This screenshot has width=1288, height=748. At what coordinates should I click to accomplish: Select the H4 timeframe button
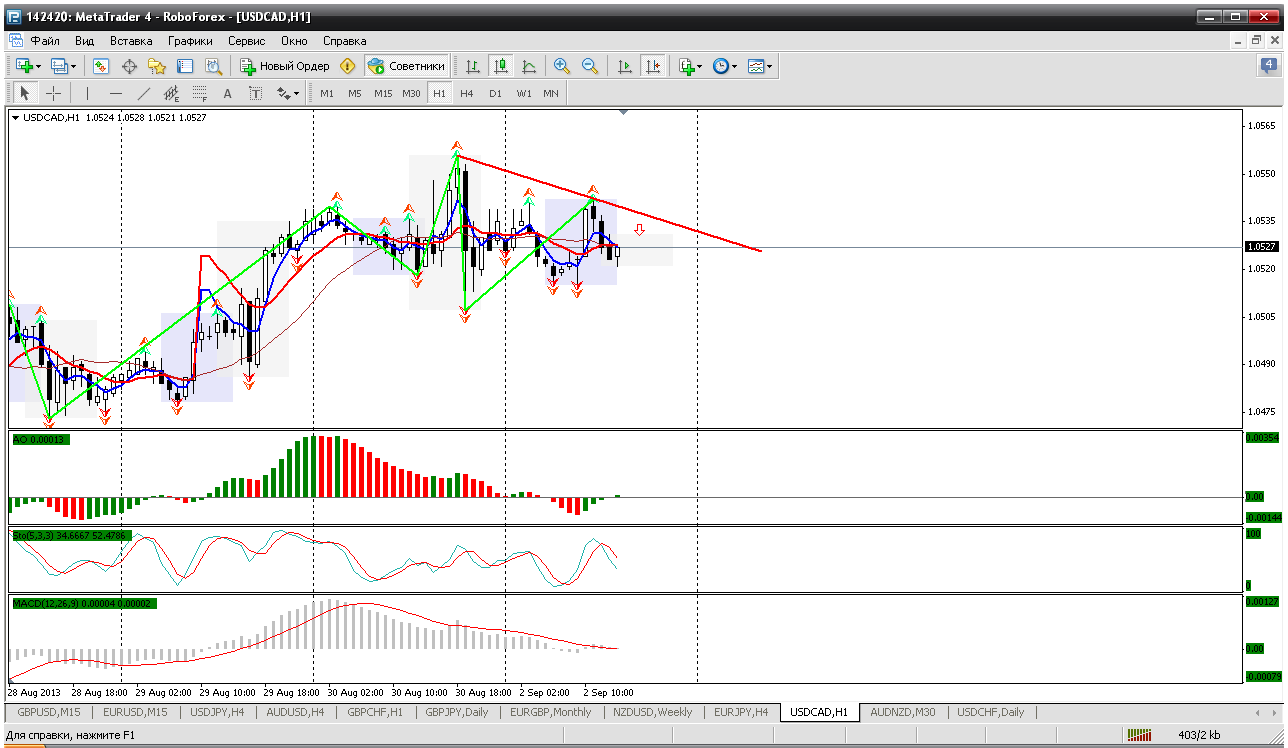click(x=467, y=93)
